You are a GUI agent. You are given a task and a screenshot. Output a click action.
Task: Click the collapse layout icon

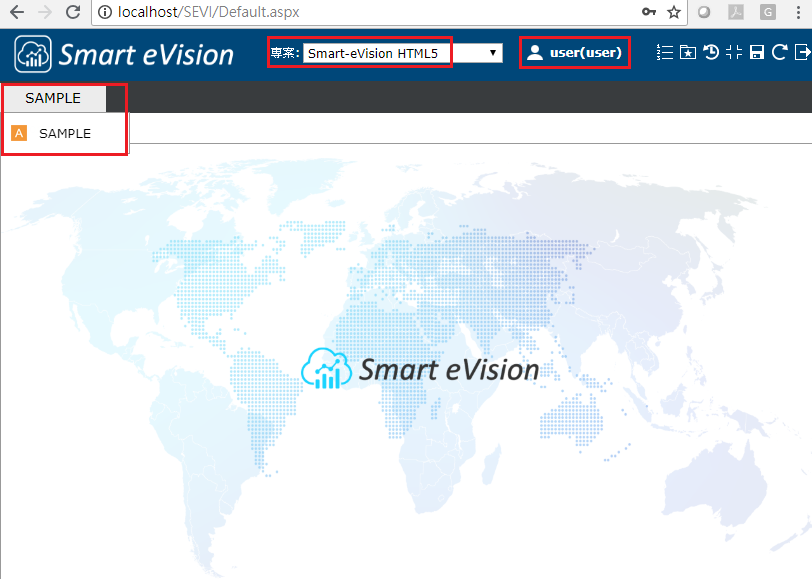point(733,52)
